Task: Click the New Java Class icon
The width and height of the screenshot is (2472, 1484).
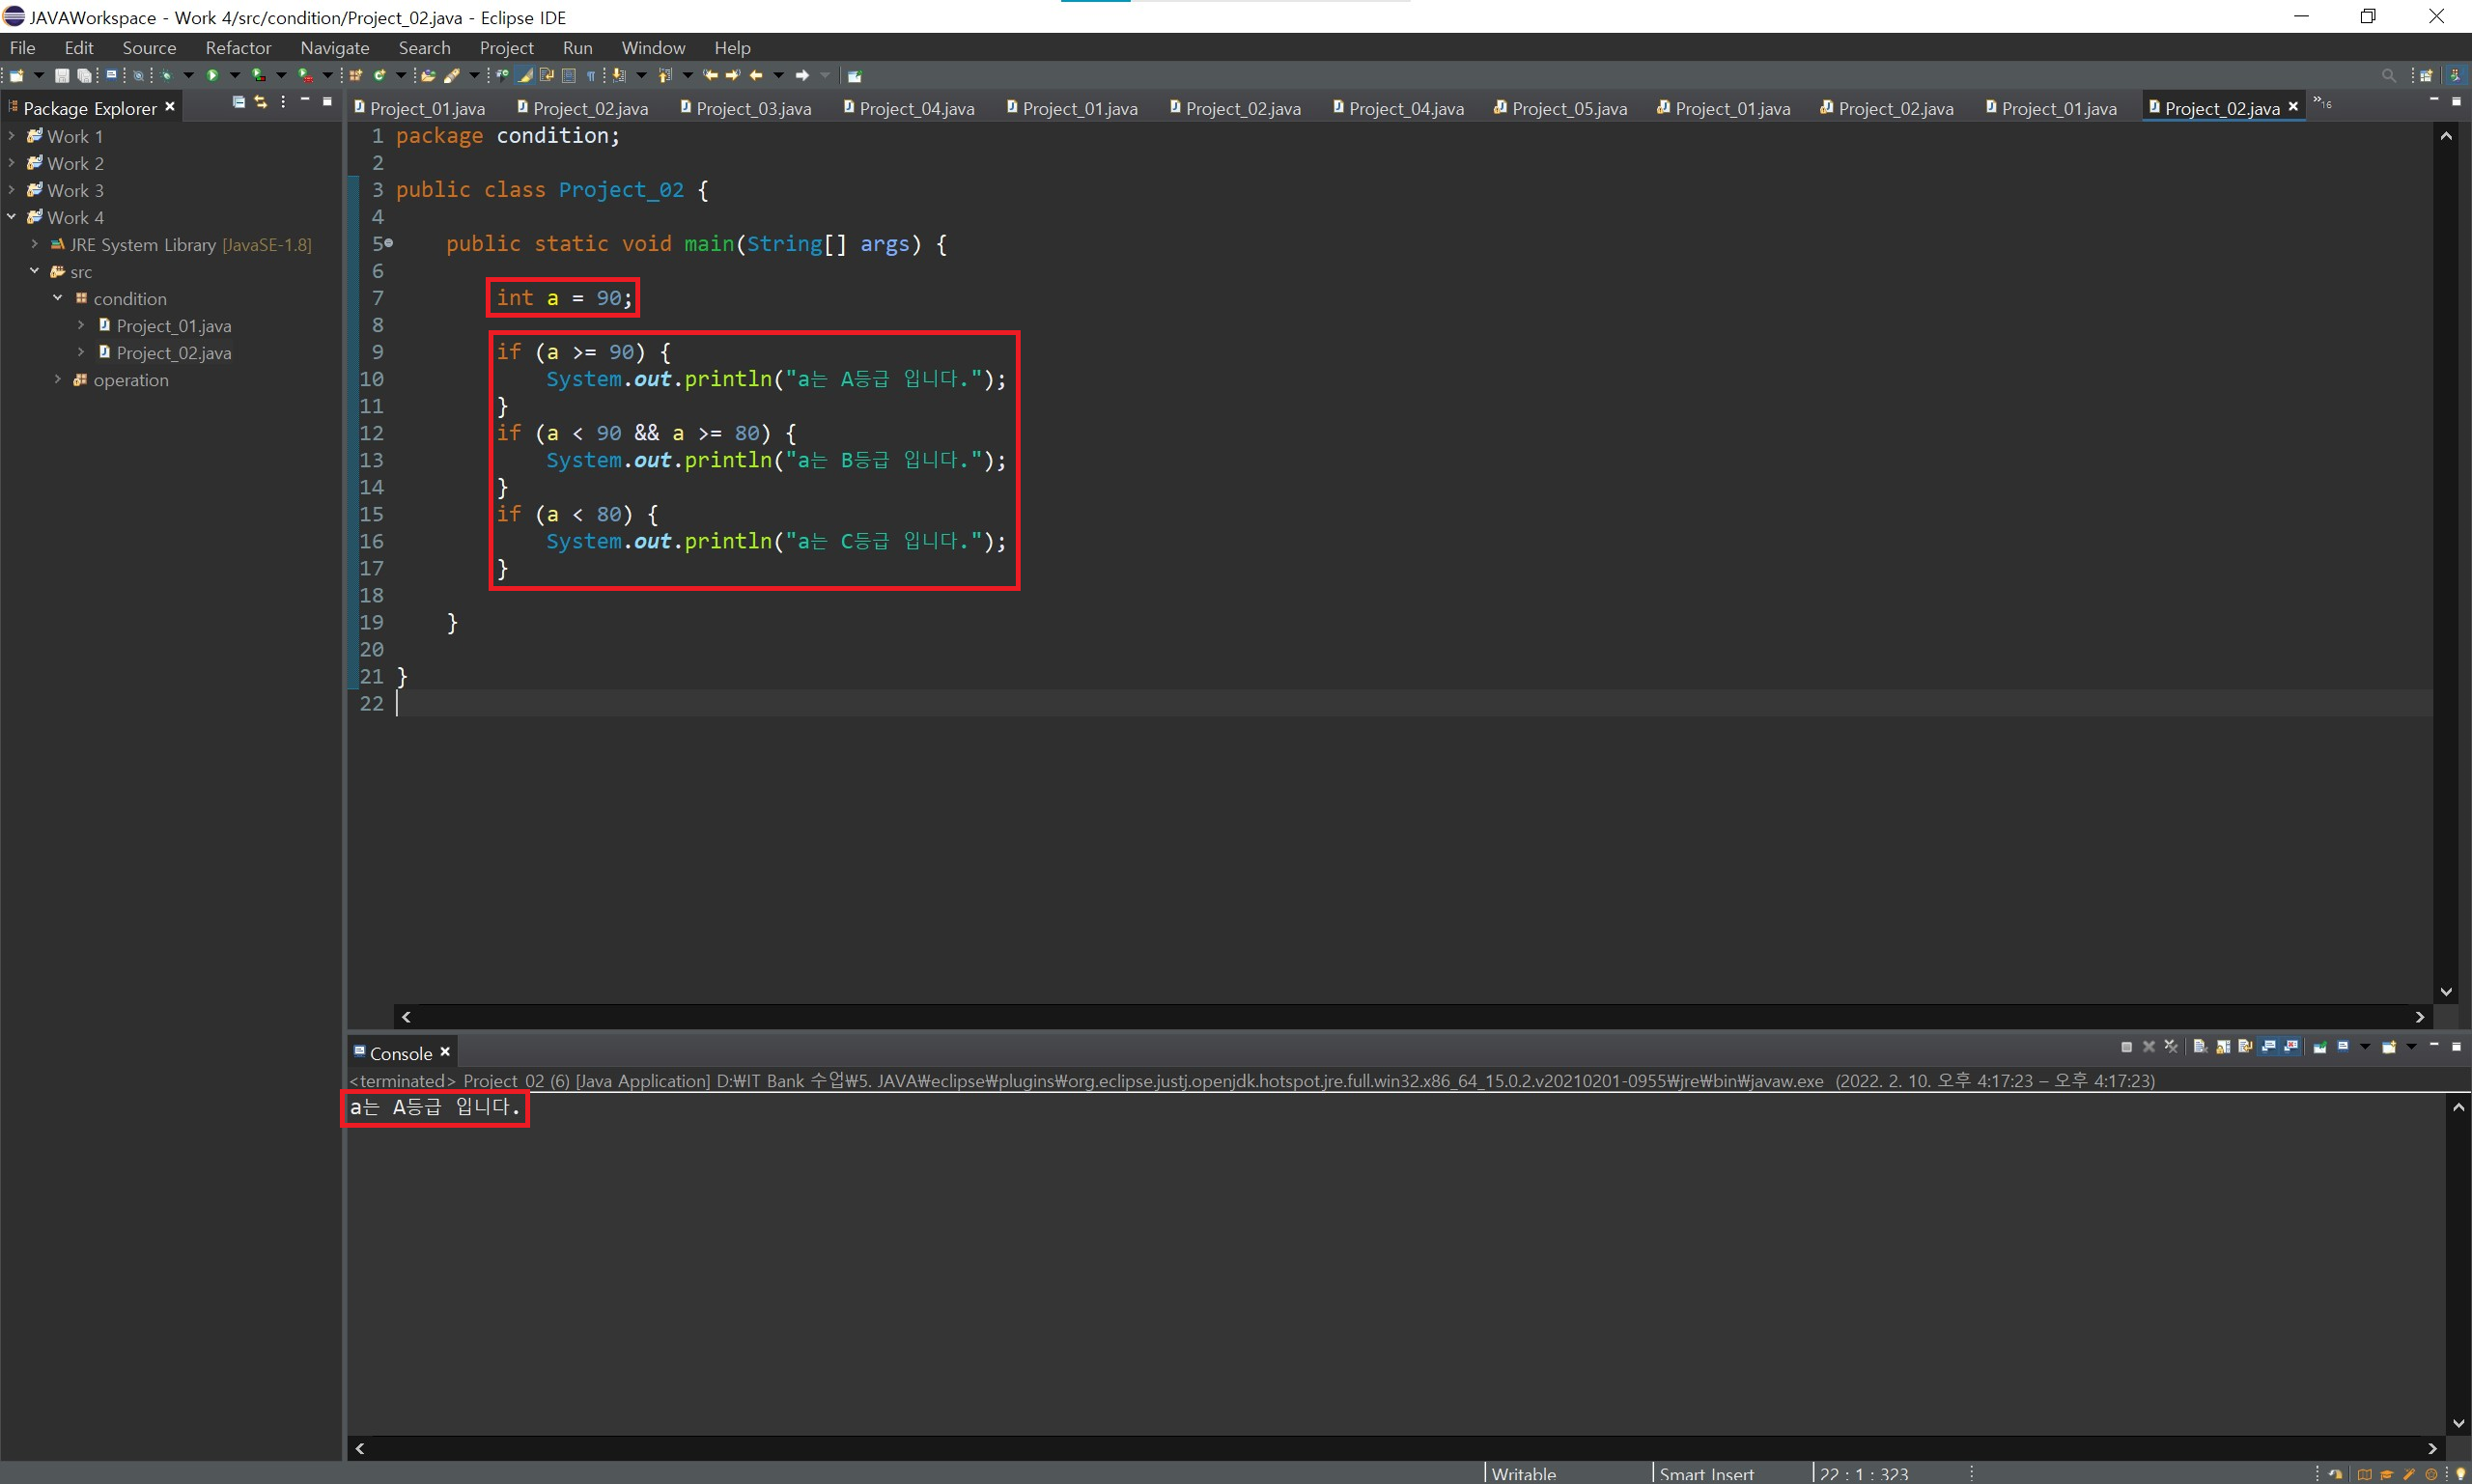Action: tap(380, 75)
